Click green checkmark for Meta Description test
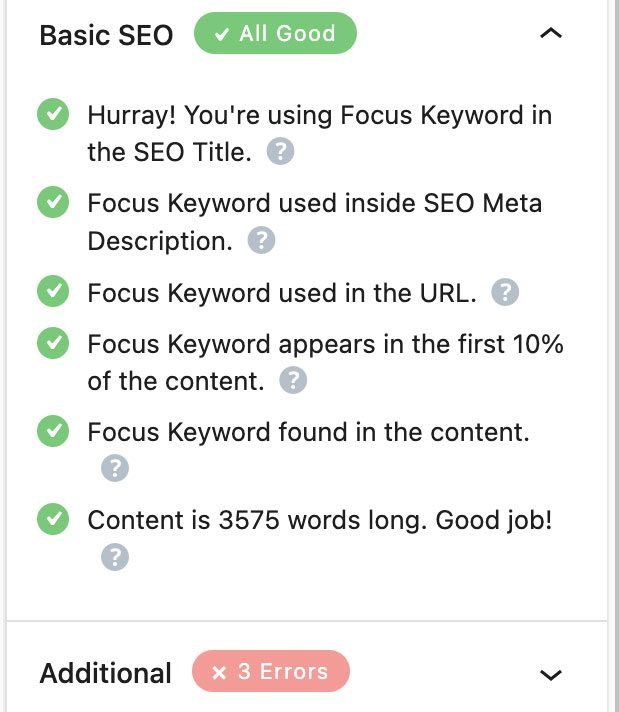Screen dimensions: 619x712 click(53, 203)
